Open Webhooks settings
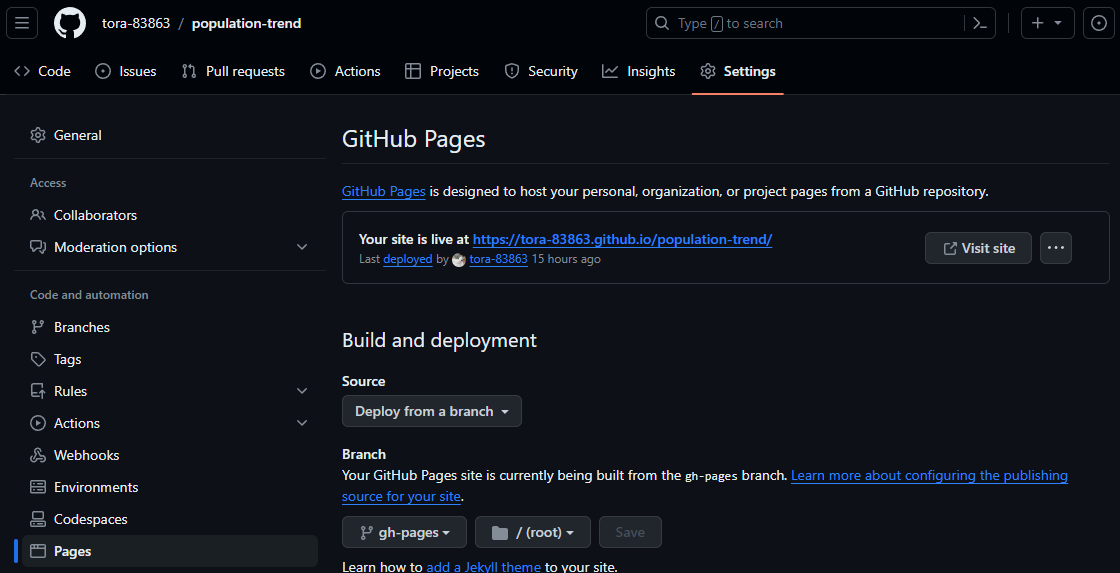The image size is (1120, 573). (170, 455)
